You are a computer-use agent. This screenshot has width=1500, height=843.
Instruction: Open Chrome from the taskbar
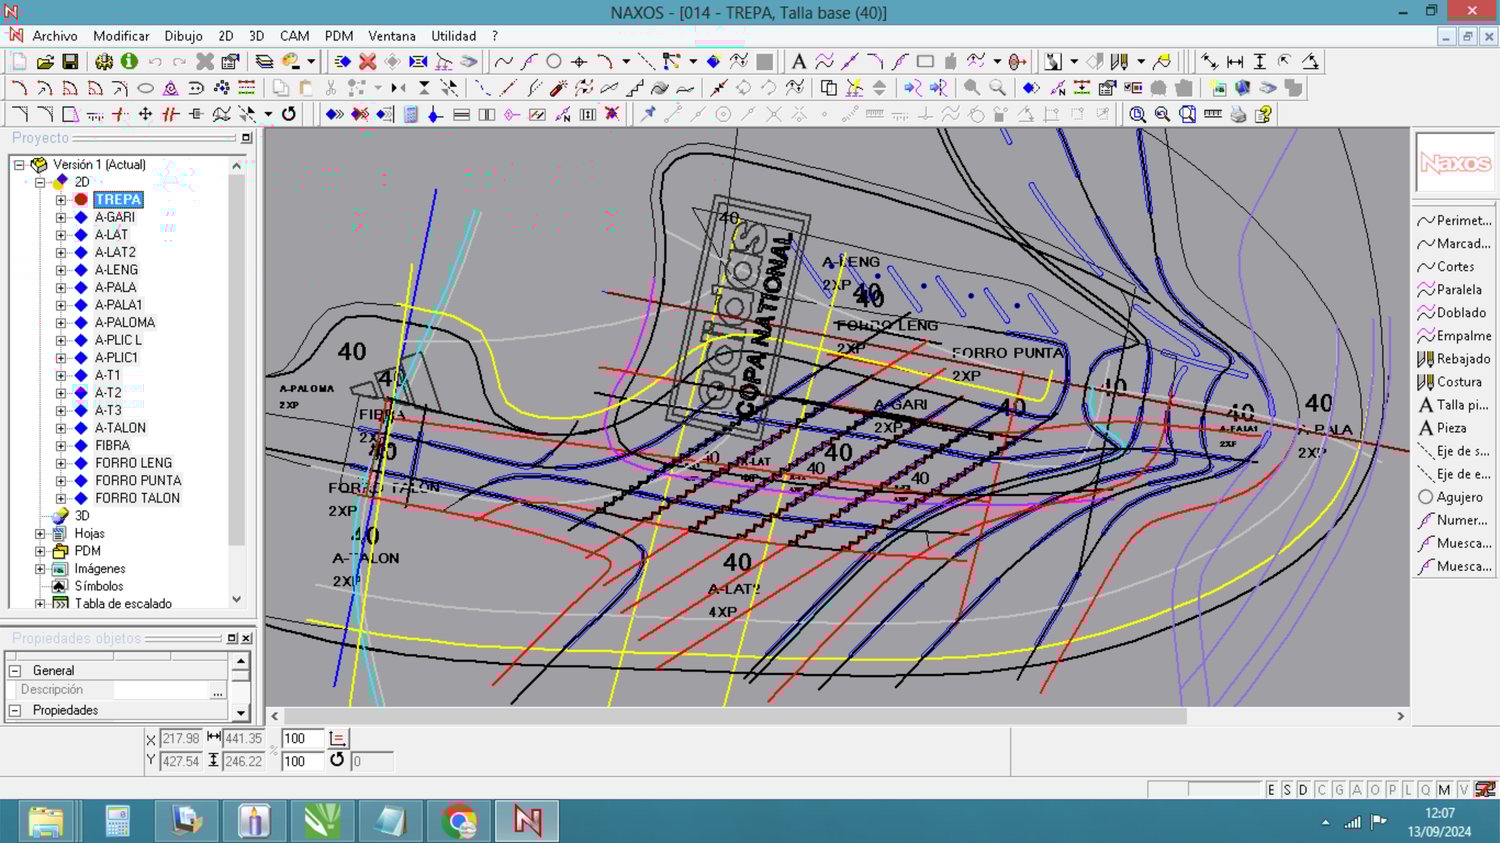pos(458,822)
